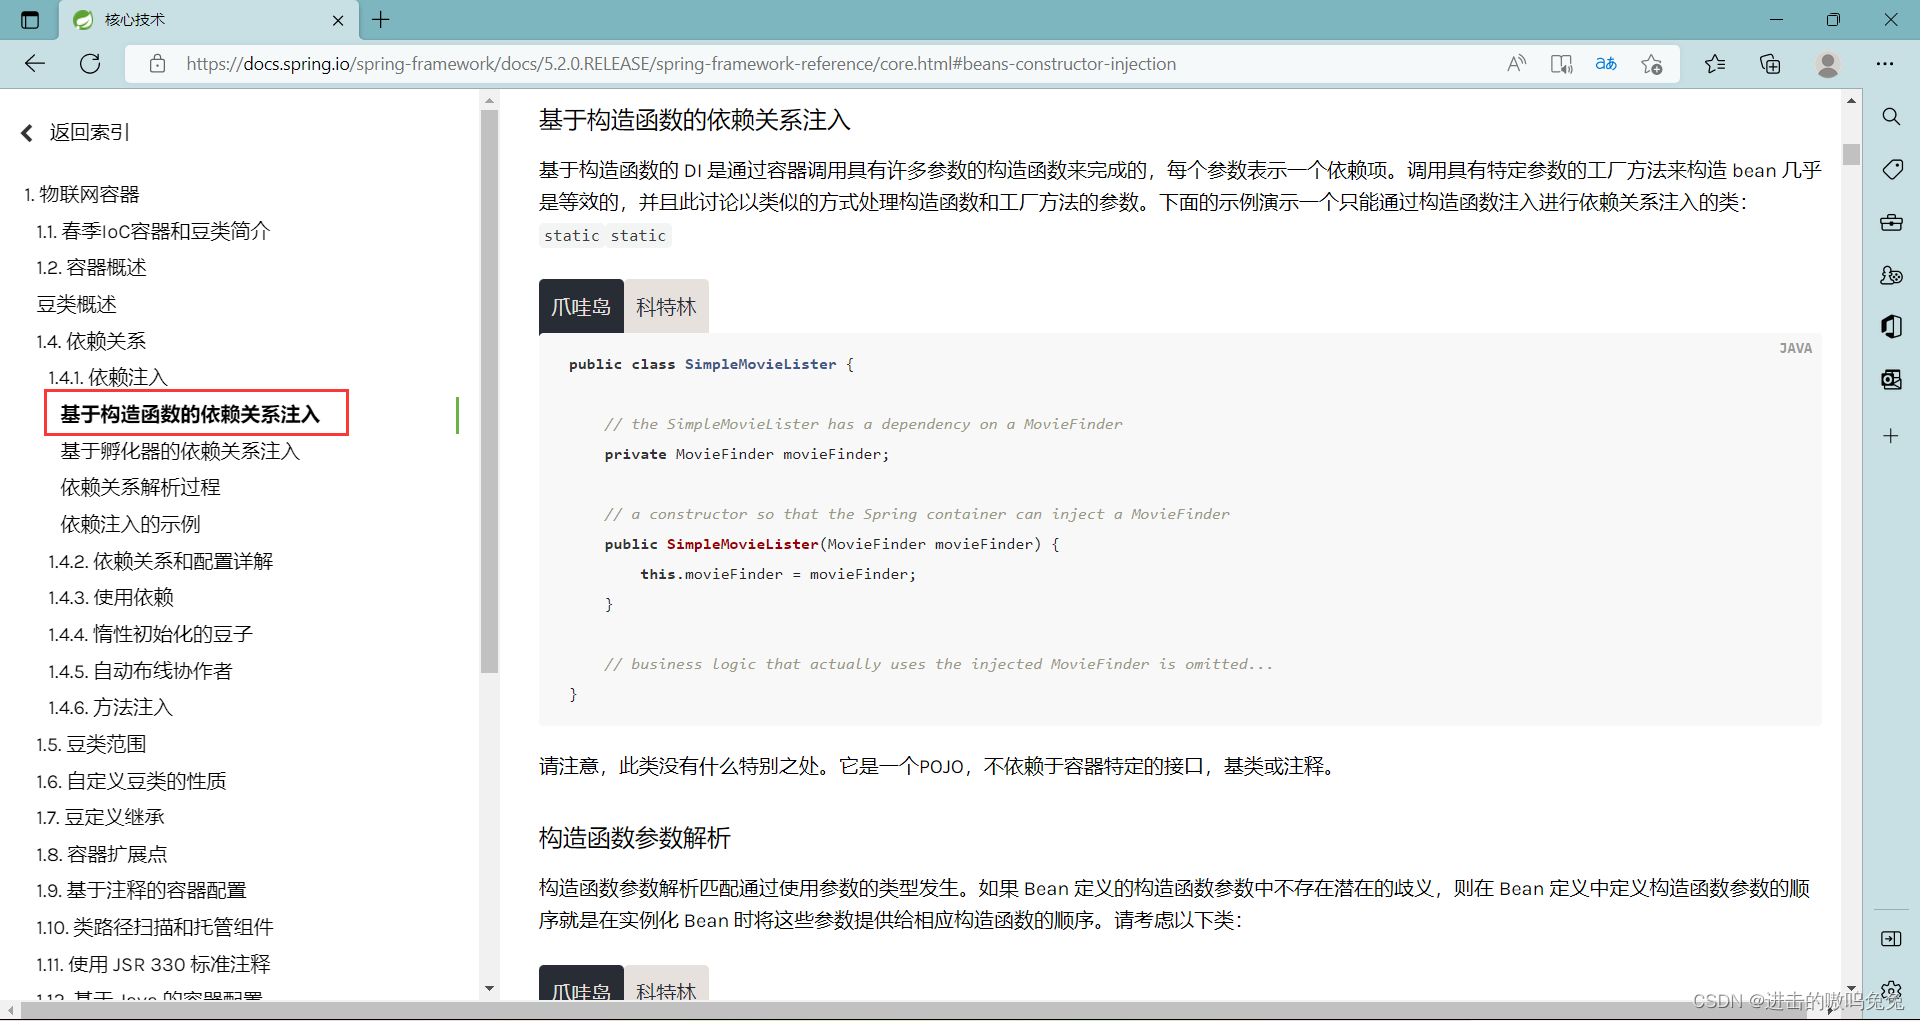The height and width of the screenshot is (1021, 1920).
Task: Open the page translate options icon
Action: tap(1606, 64)
